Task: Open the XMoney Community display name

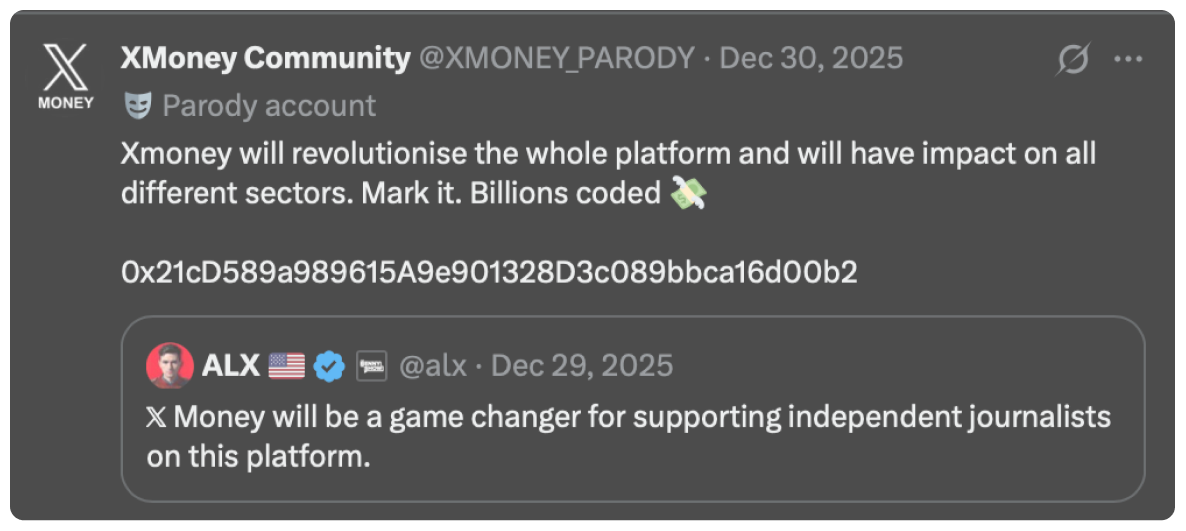Action: [x=265, y=59]
